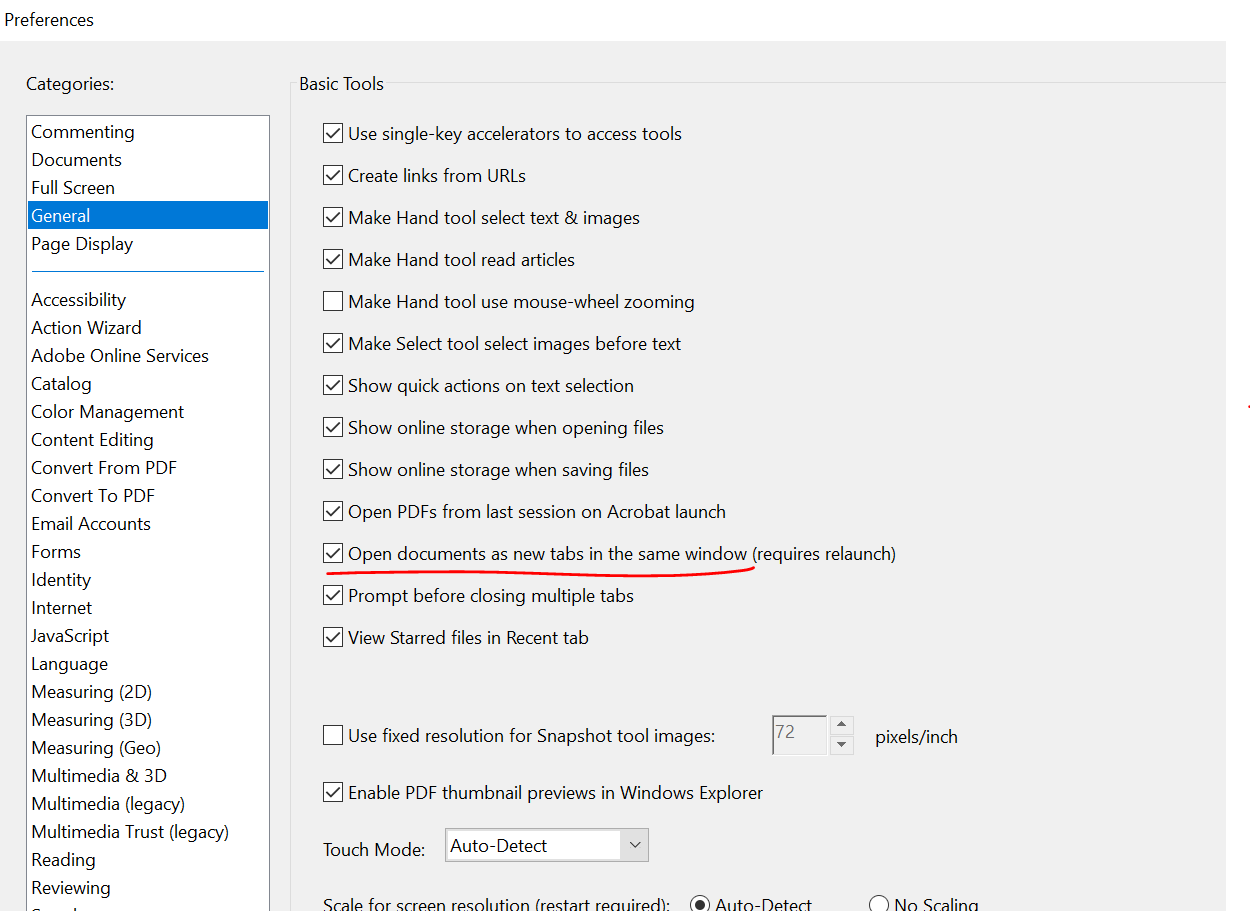The width and height of the screenshot is (1250, 911).
Task: Disable Show online storage when saving files
Action: tap(333, 469)
